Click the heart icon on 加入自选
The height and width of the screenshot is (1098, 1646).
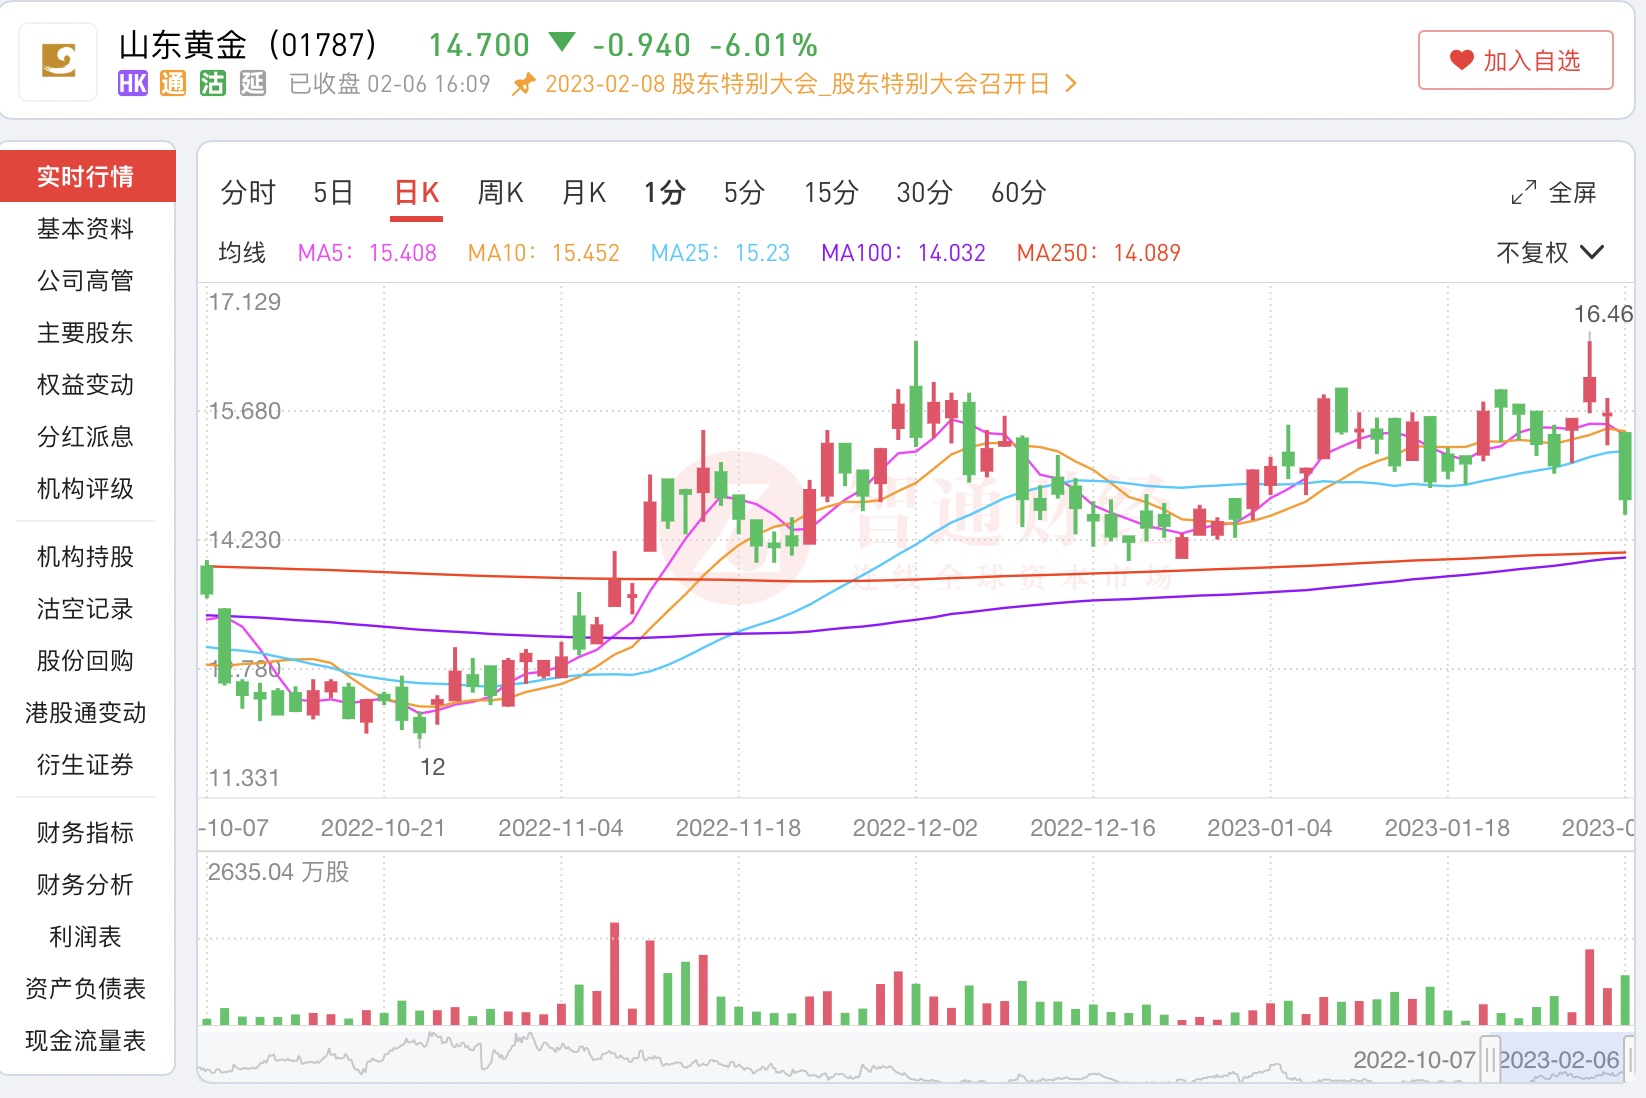pyautogui.click(x=1462, y=61)
